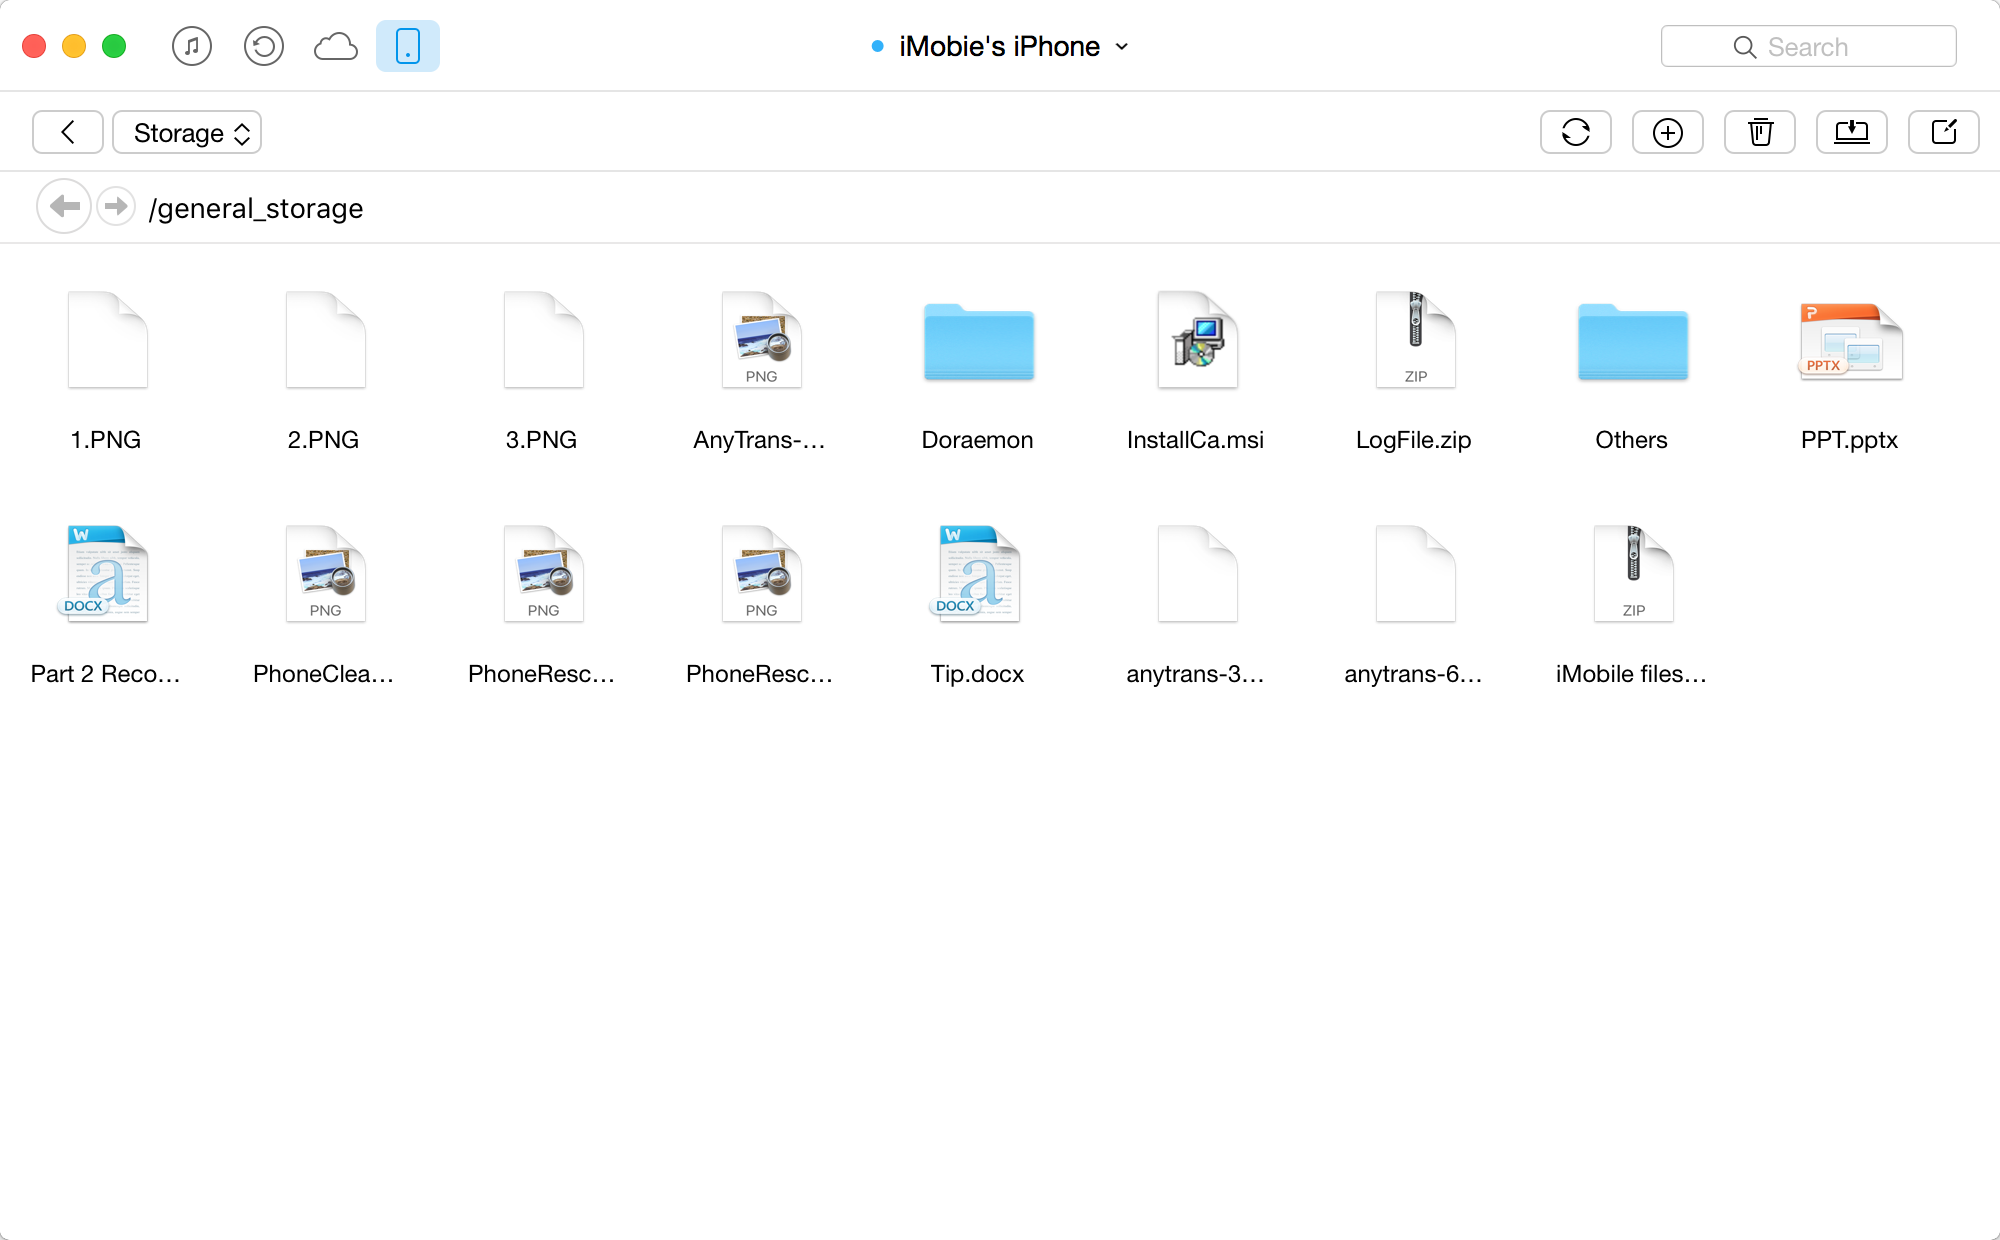Open the Storage category dropdown
Image resolution: width=2000 pixels, height=1240 pixels.
tap(187, 132)
